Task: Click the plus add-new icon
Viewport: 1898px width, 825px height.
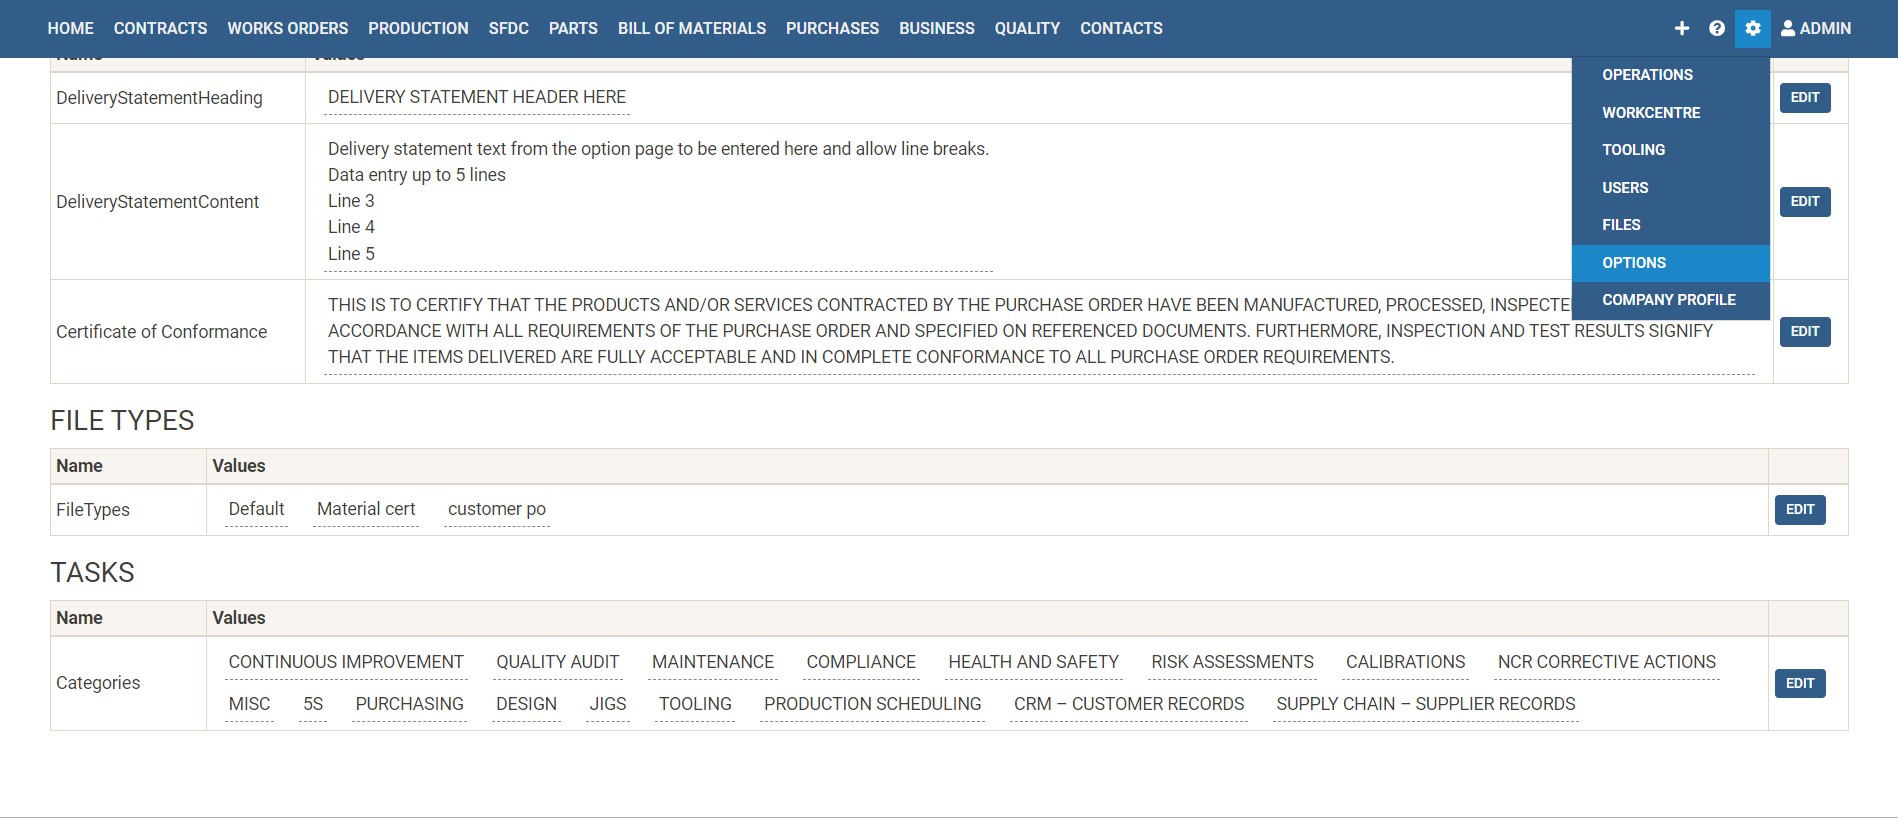Action: (1681, 28)
